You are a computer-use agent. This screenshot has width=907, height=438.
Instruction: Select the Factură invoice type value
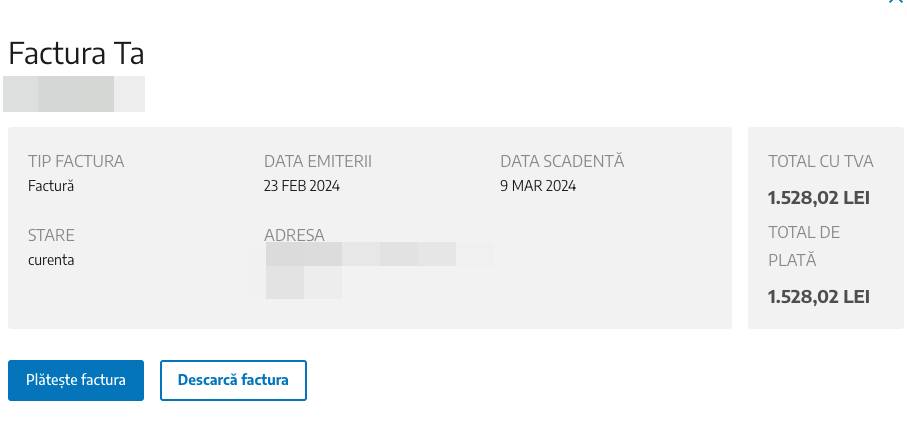click(x=51, y=186)
